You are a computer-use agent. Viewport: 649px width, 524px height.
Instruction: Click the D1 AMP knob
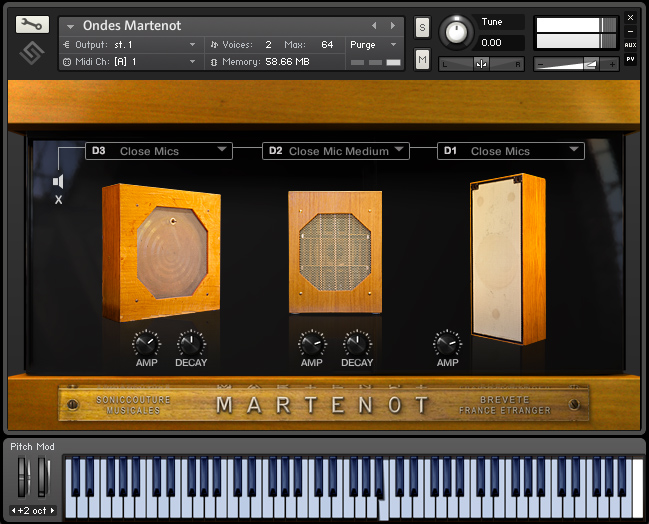tap(447, 344)
